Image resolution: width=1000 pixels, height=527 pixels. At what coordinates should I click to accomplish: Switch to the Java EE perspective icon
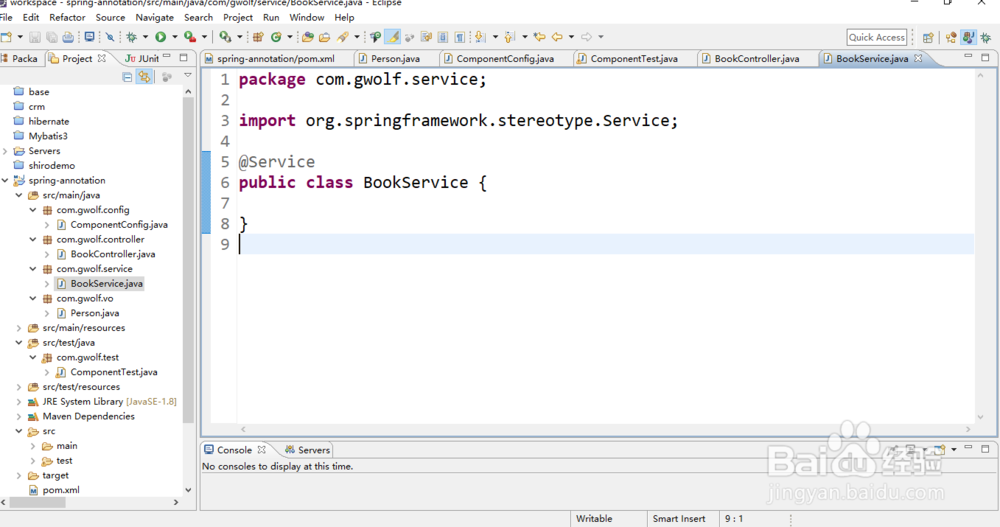[951, 38]
